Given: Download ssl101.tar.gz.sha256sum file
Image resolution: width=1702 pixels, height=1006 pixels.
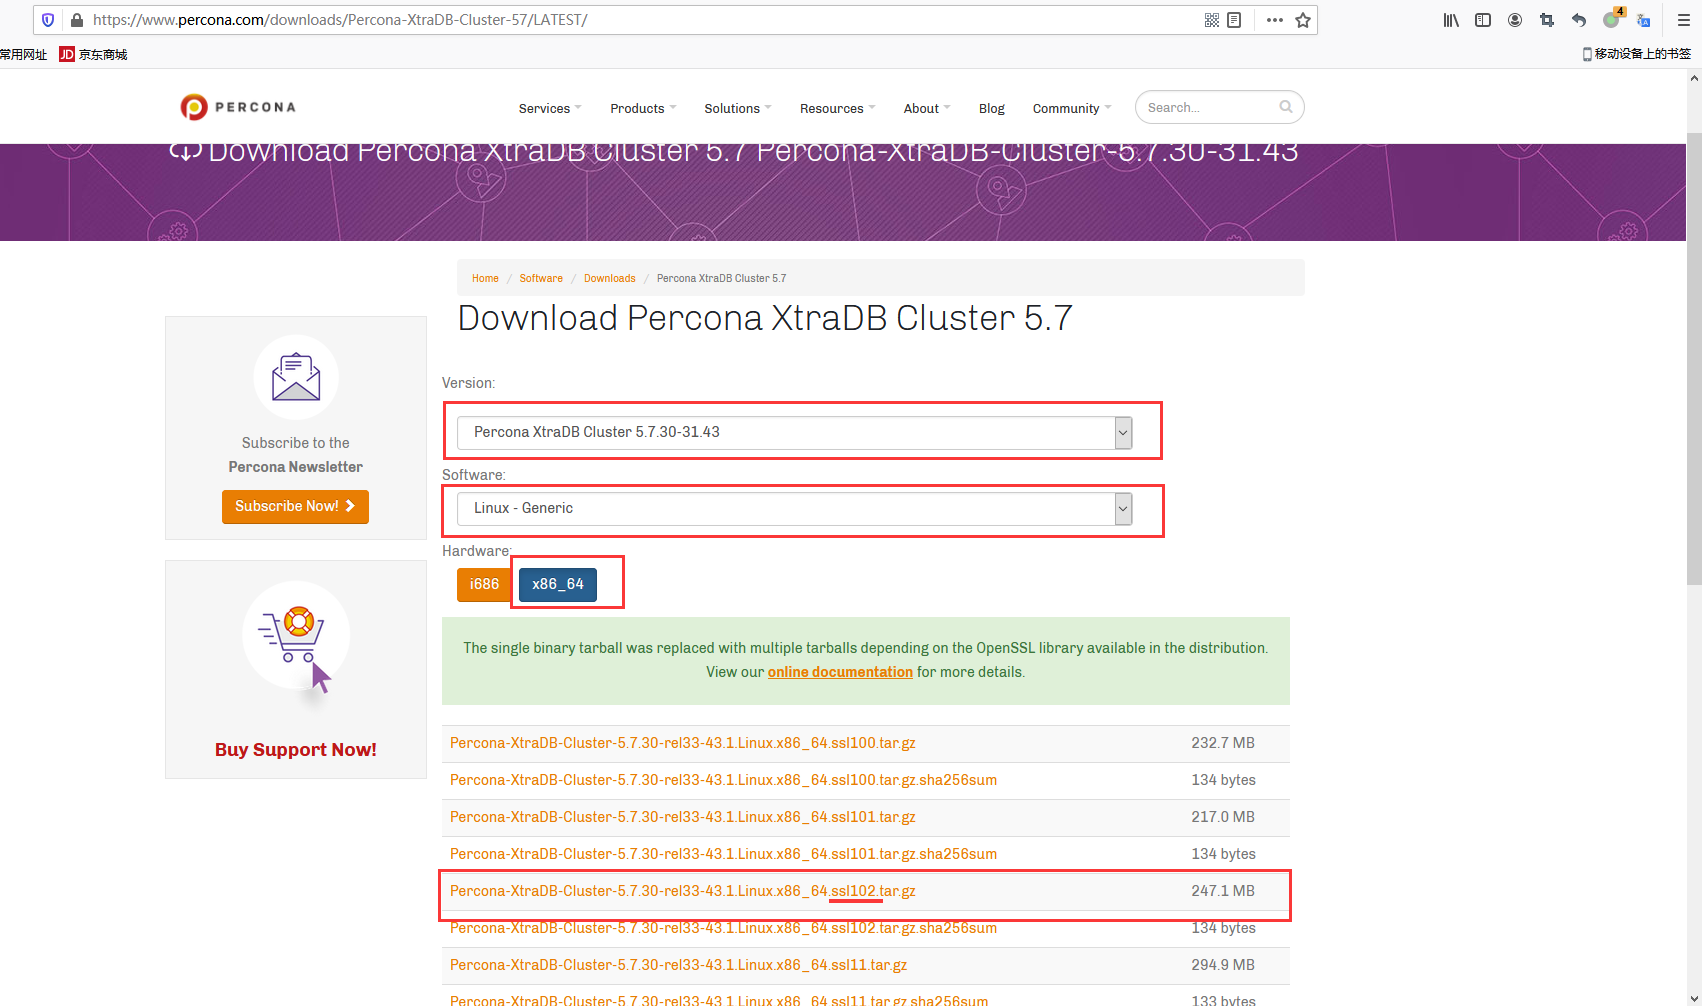Looking at the screenshot, I should coord(723,854).
